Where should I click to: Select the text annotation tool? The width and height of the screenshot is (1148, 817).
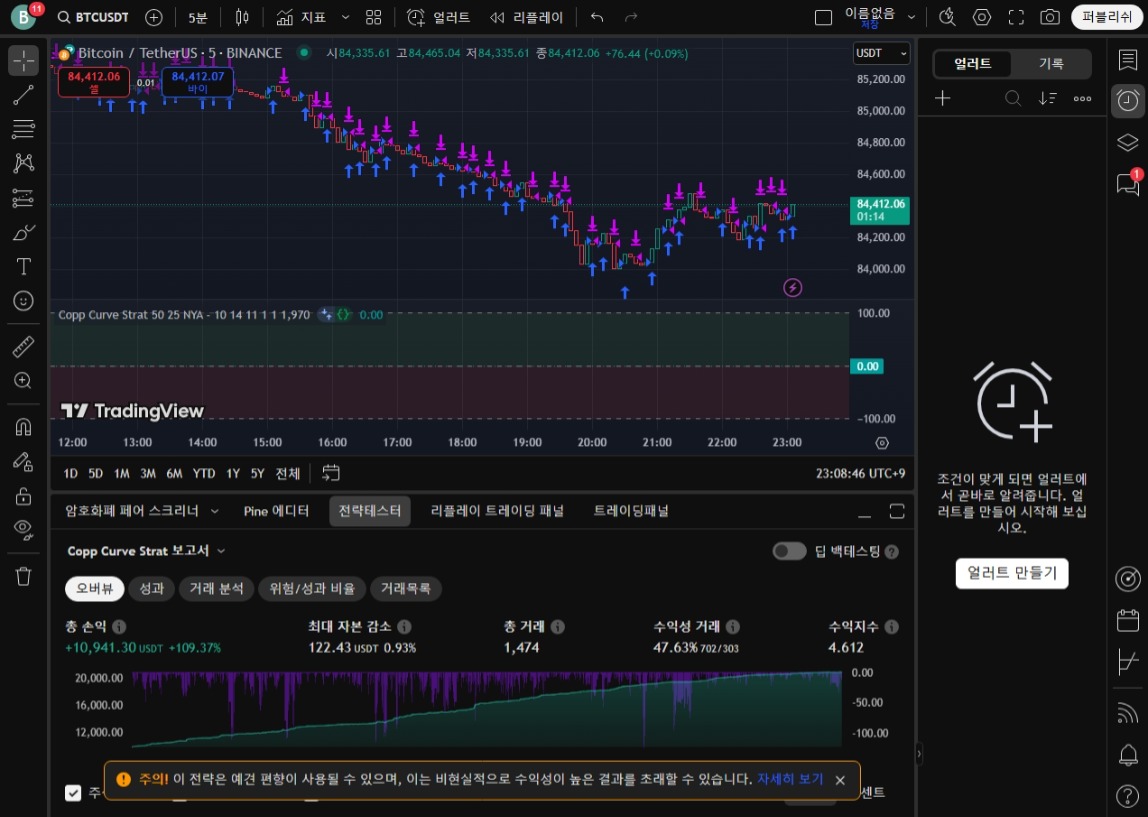pos(23,266)
